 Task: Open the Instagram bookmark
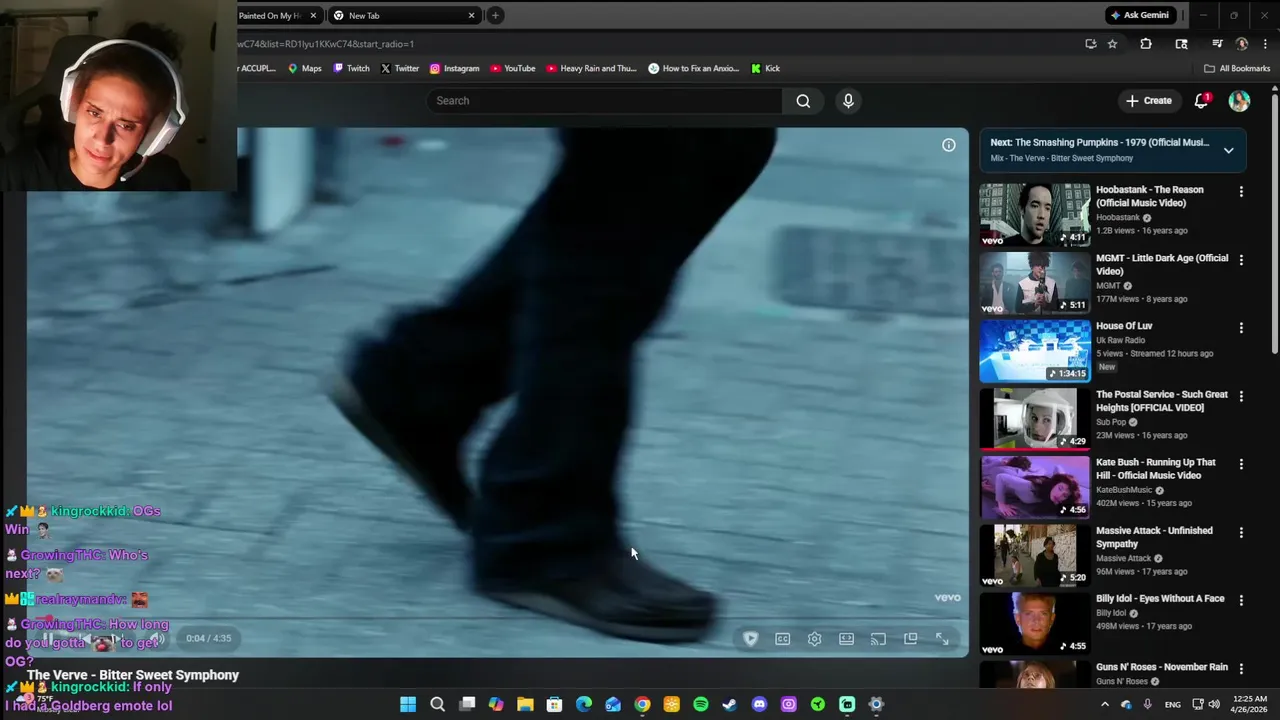pyautogui.click(x=455, y=69)
